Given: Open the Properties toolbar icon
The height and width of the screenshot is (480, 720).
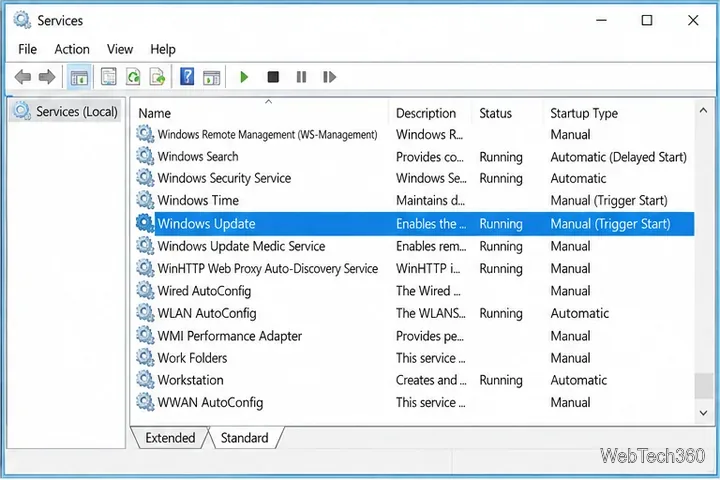Looking at the screenshot, I should click(109, 77).
